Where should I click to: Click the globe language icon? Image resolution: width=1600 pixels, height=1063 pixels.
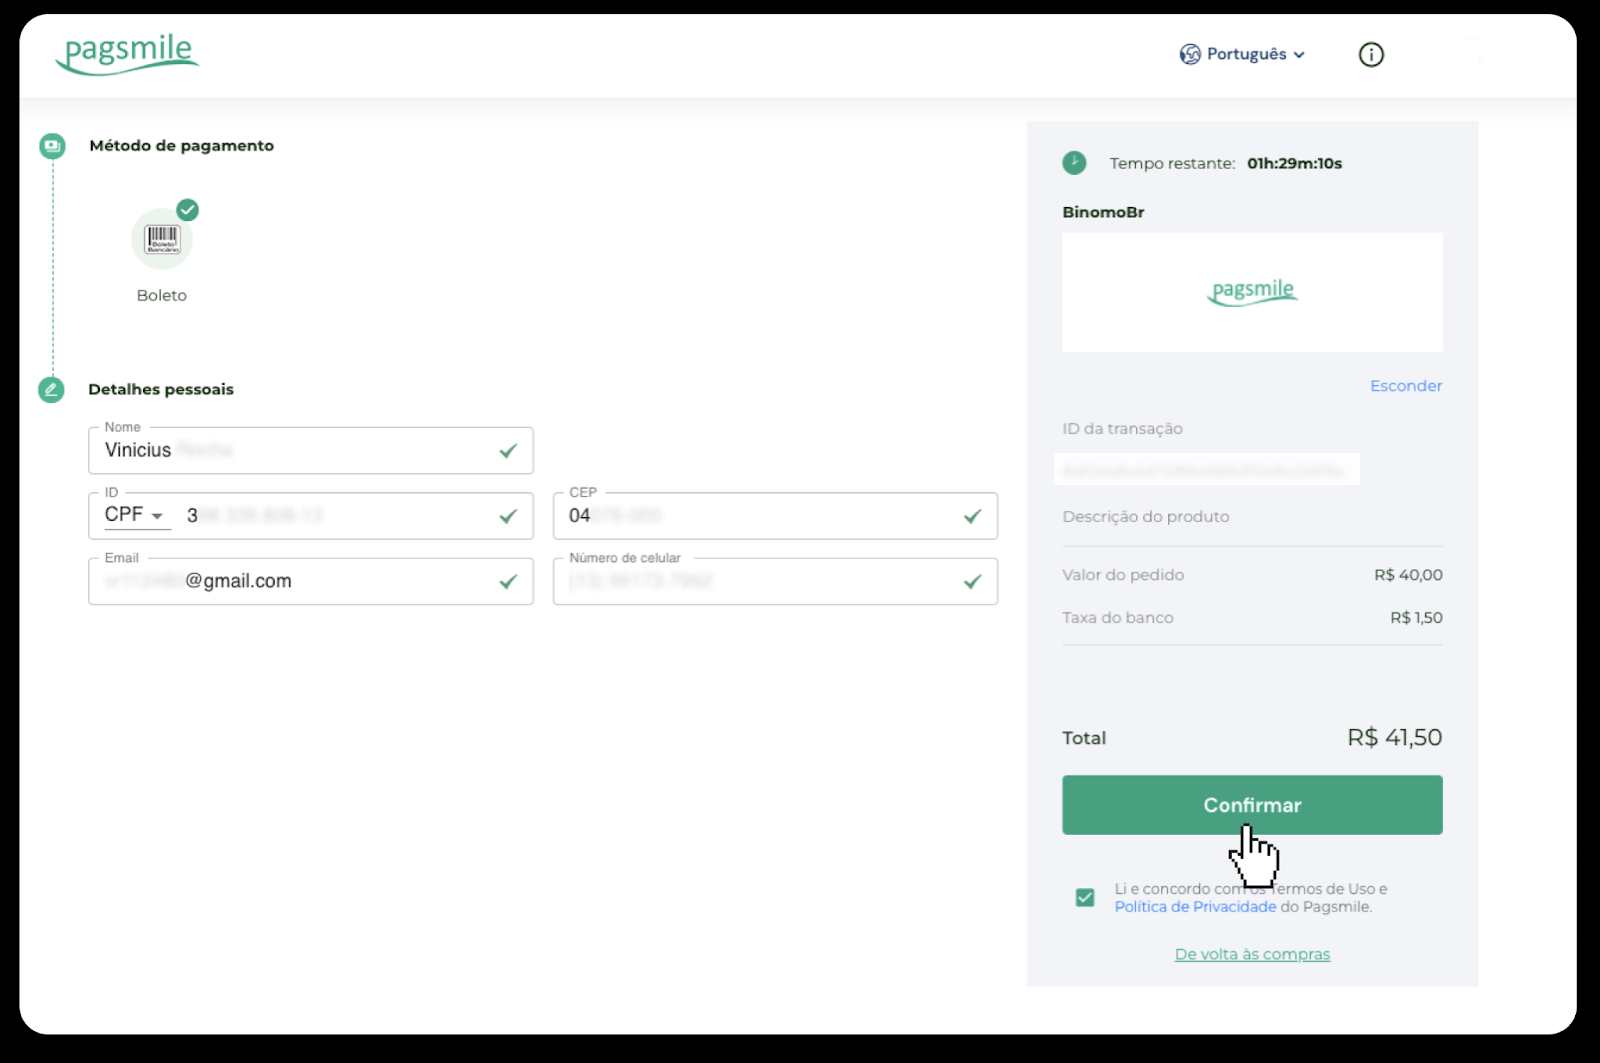(x=1190, y=55)
